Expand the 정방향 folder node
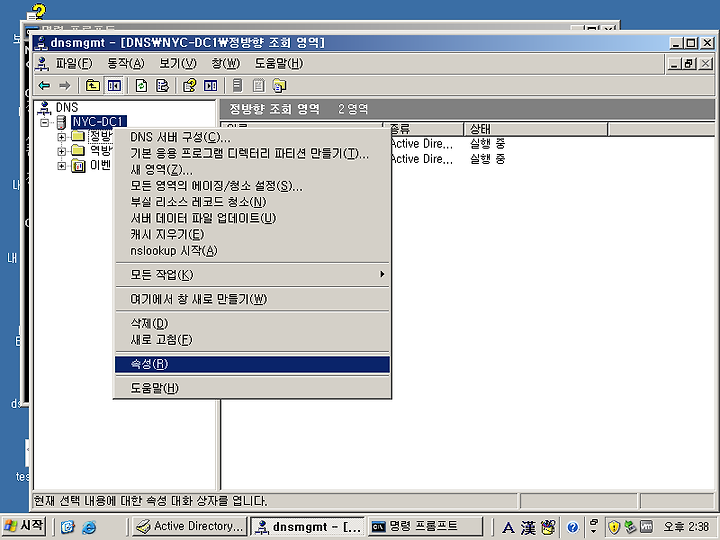This screenshot has height=540, width=720. [x=62, y=137]
